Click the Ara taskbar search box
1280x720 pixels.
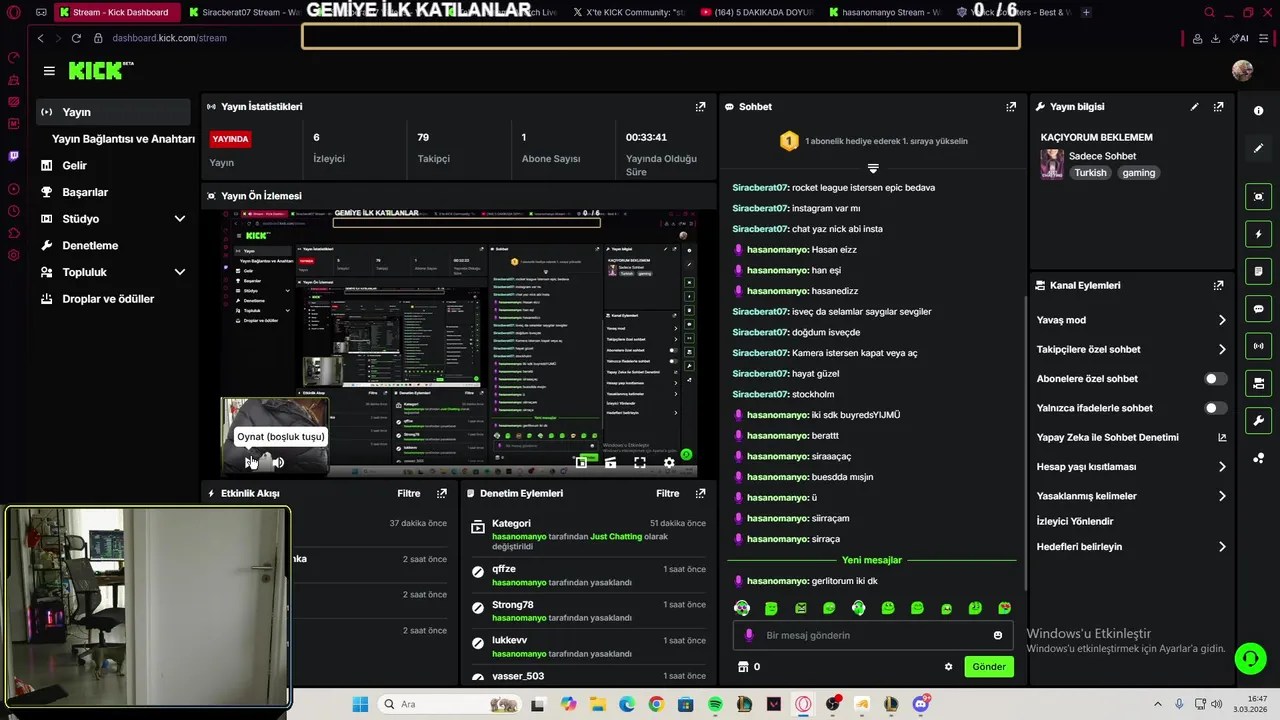click(x=450, y=704)
